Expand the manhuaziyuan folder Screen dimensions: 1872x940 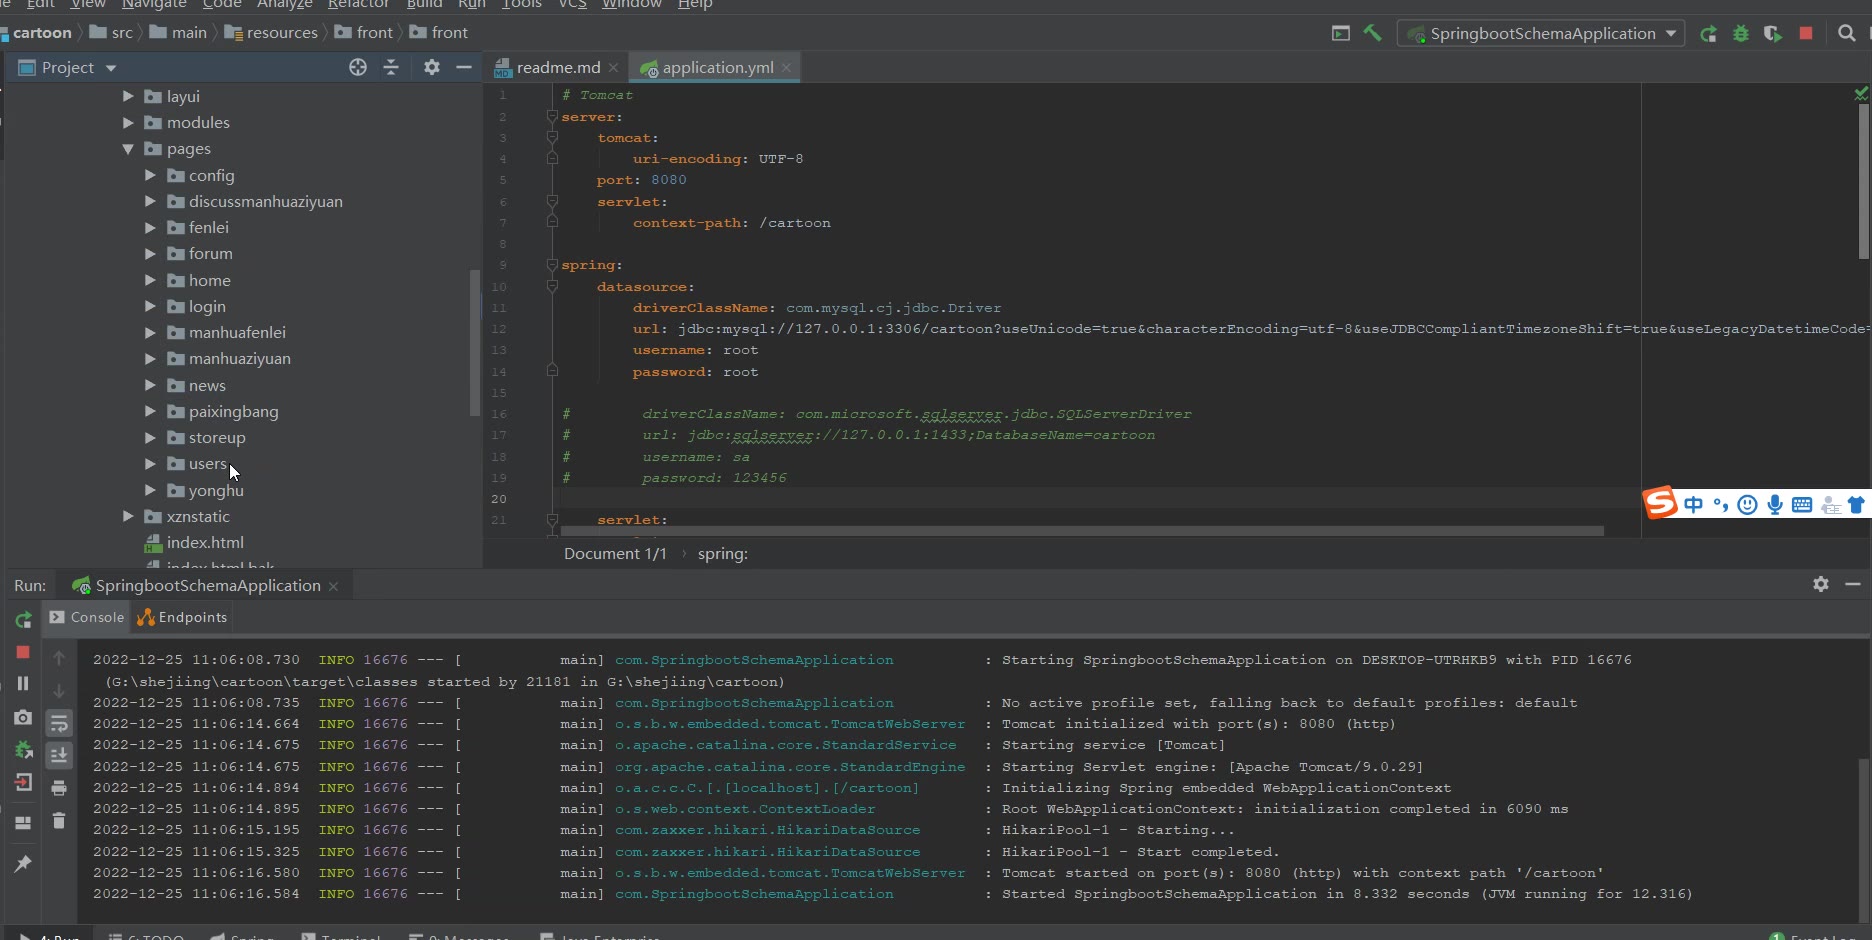(150, 359)
